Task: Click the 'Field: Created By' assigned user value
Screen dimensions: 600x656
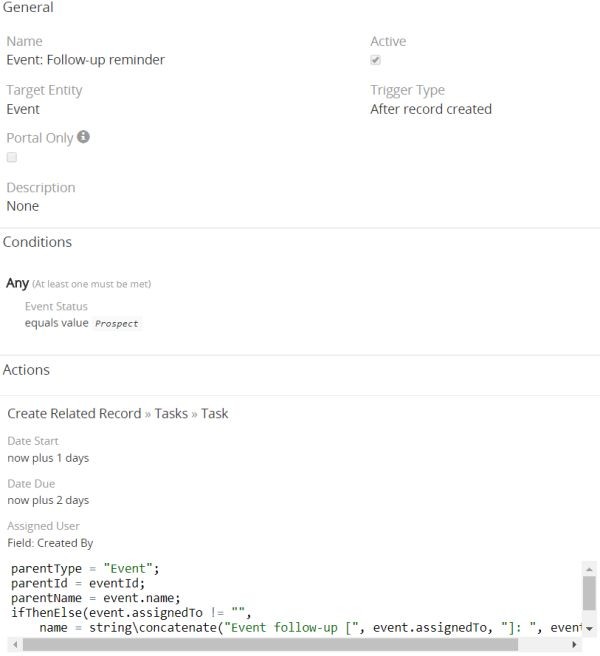Action: pos(50,543)
